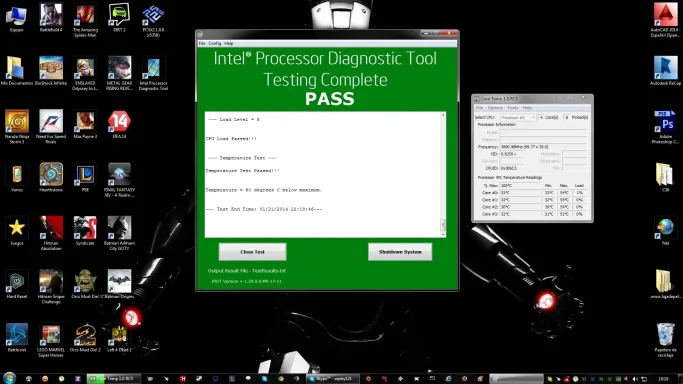Open the Juegos star folder

[x=17, y=229]
